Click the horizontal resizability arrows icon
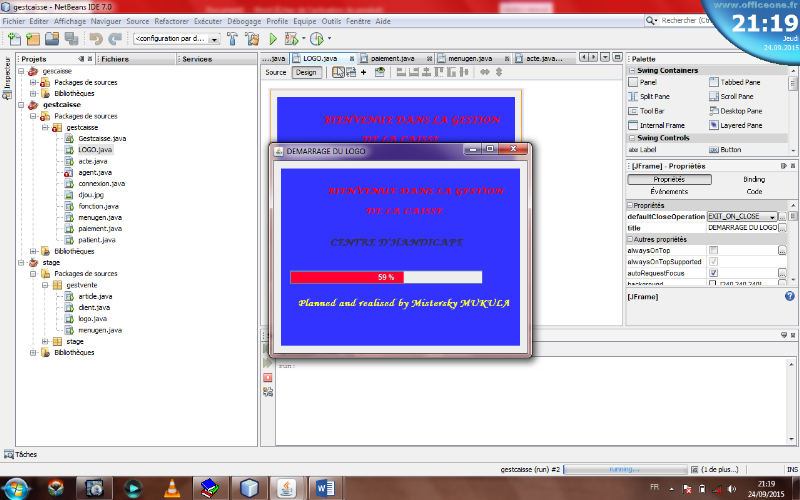800x500 pixels. coord(485,72)
